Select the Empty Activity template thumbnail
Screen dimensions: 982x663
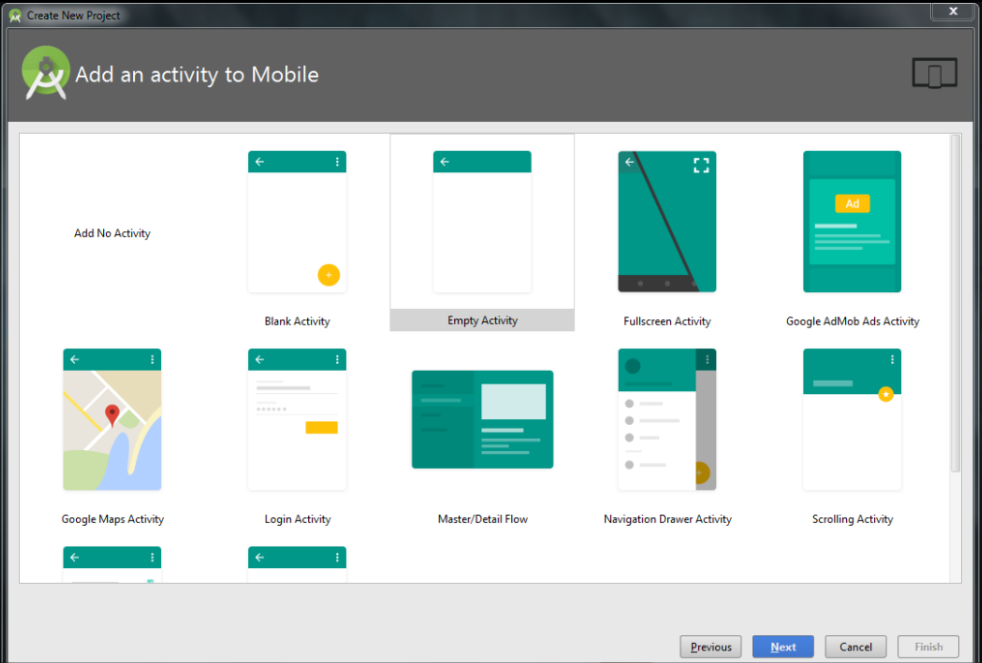click(x=482, y=222)
